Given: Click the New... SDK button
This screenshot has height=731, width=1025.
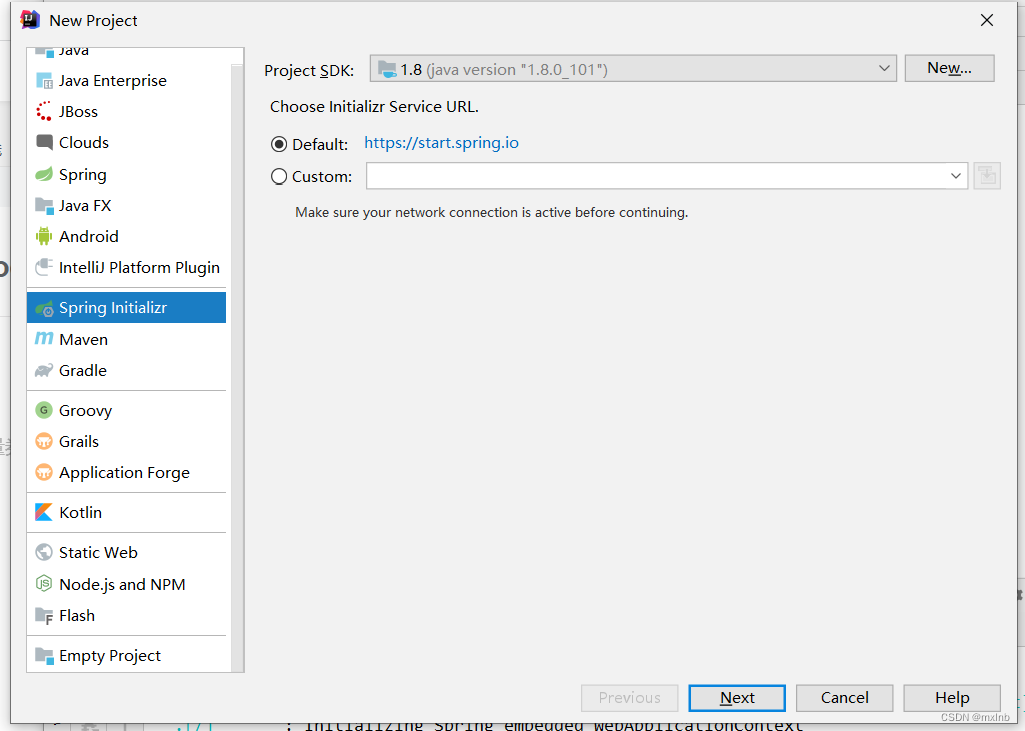Looking at the screenshot, I should [949, 68].
